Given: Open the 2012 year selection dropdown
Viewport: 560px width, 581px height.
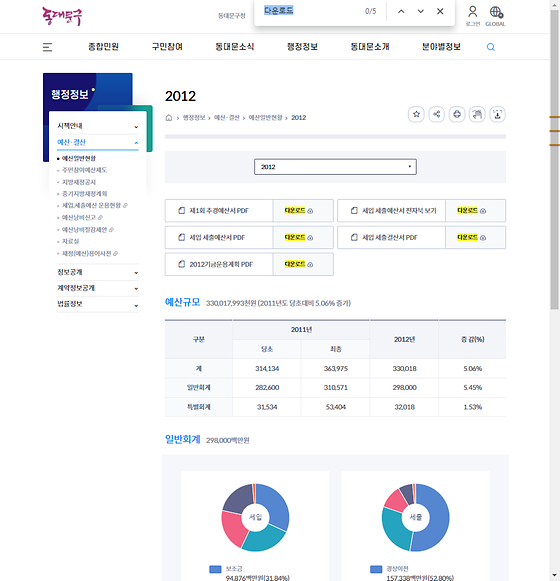Looking at the screenshot, I should 335,167.
